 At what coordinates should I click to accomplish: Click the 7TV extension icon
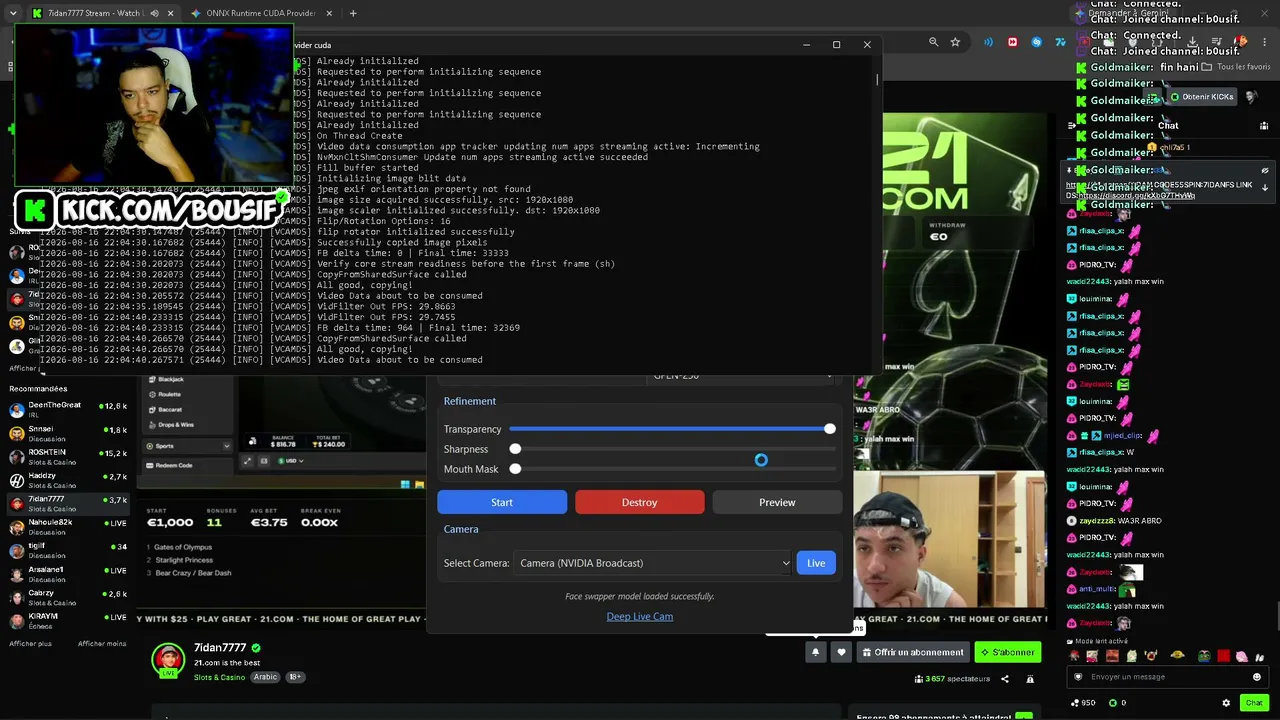coord(1060,42)
